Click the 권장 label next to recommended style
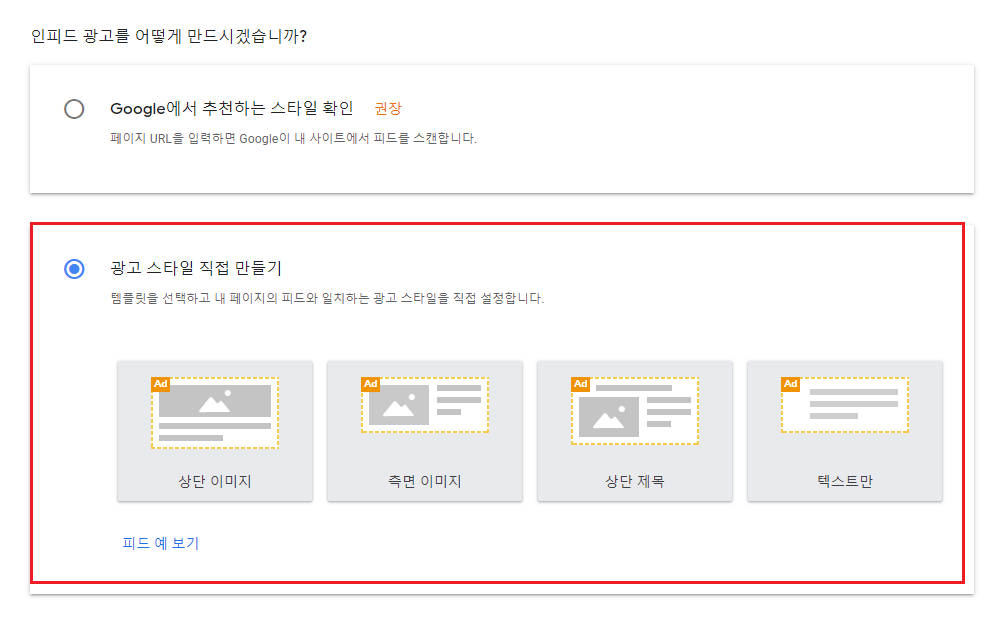 pos(387,109)
